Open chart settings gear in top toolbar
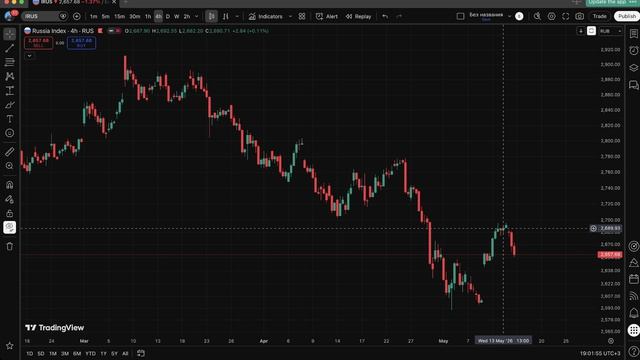The image size is (640, 360). click(x=551, y=16)
